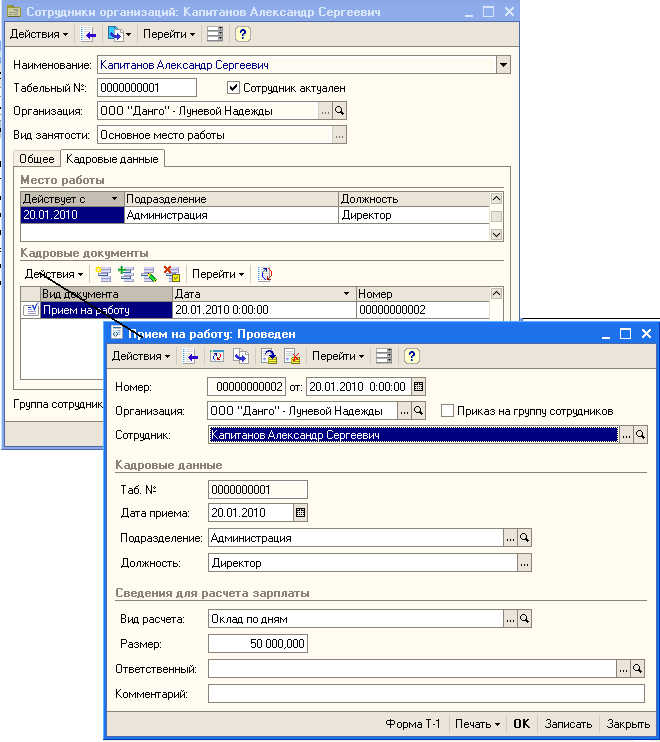
Task: Switch to the Общее tab
Action: (37, 159)
